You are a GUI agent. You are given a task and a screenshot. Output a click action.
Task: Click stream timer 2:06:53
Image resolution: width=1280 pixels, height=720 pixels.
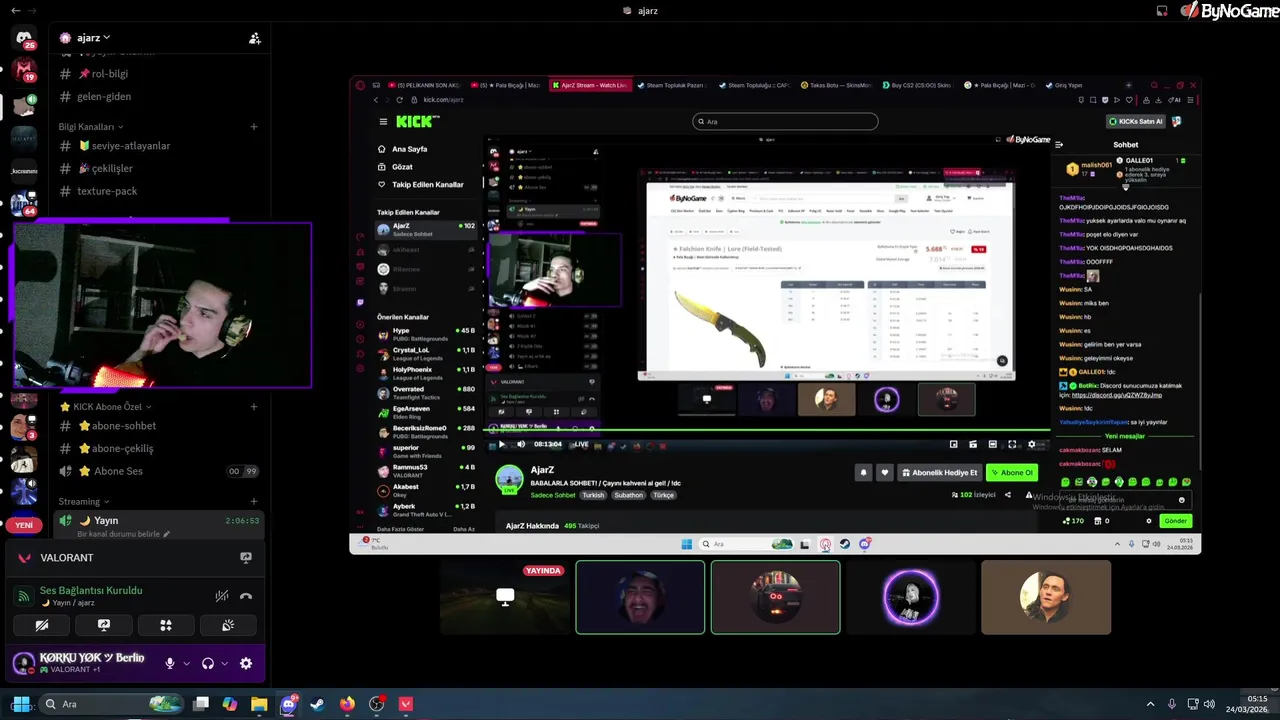point(242,520)
